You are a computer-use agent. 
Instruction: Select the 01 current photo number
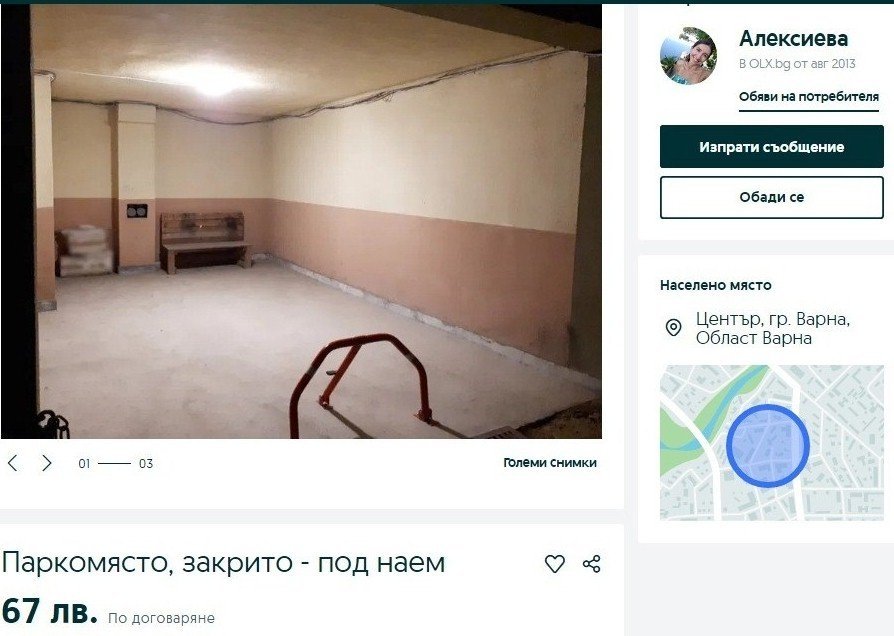click(x=84, y=464)
